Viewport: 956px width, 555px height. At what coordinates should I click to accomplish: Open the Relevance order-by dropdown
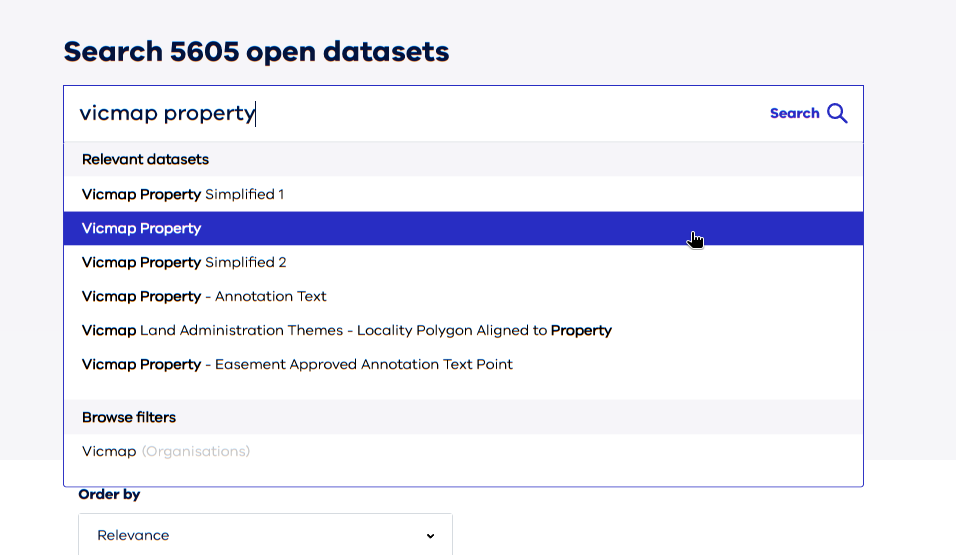(265, 535)
